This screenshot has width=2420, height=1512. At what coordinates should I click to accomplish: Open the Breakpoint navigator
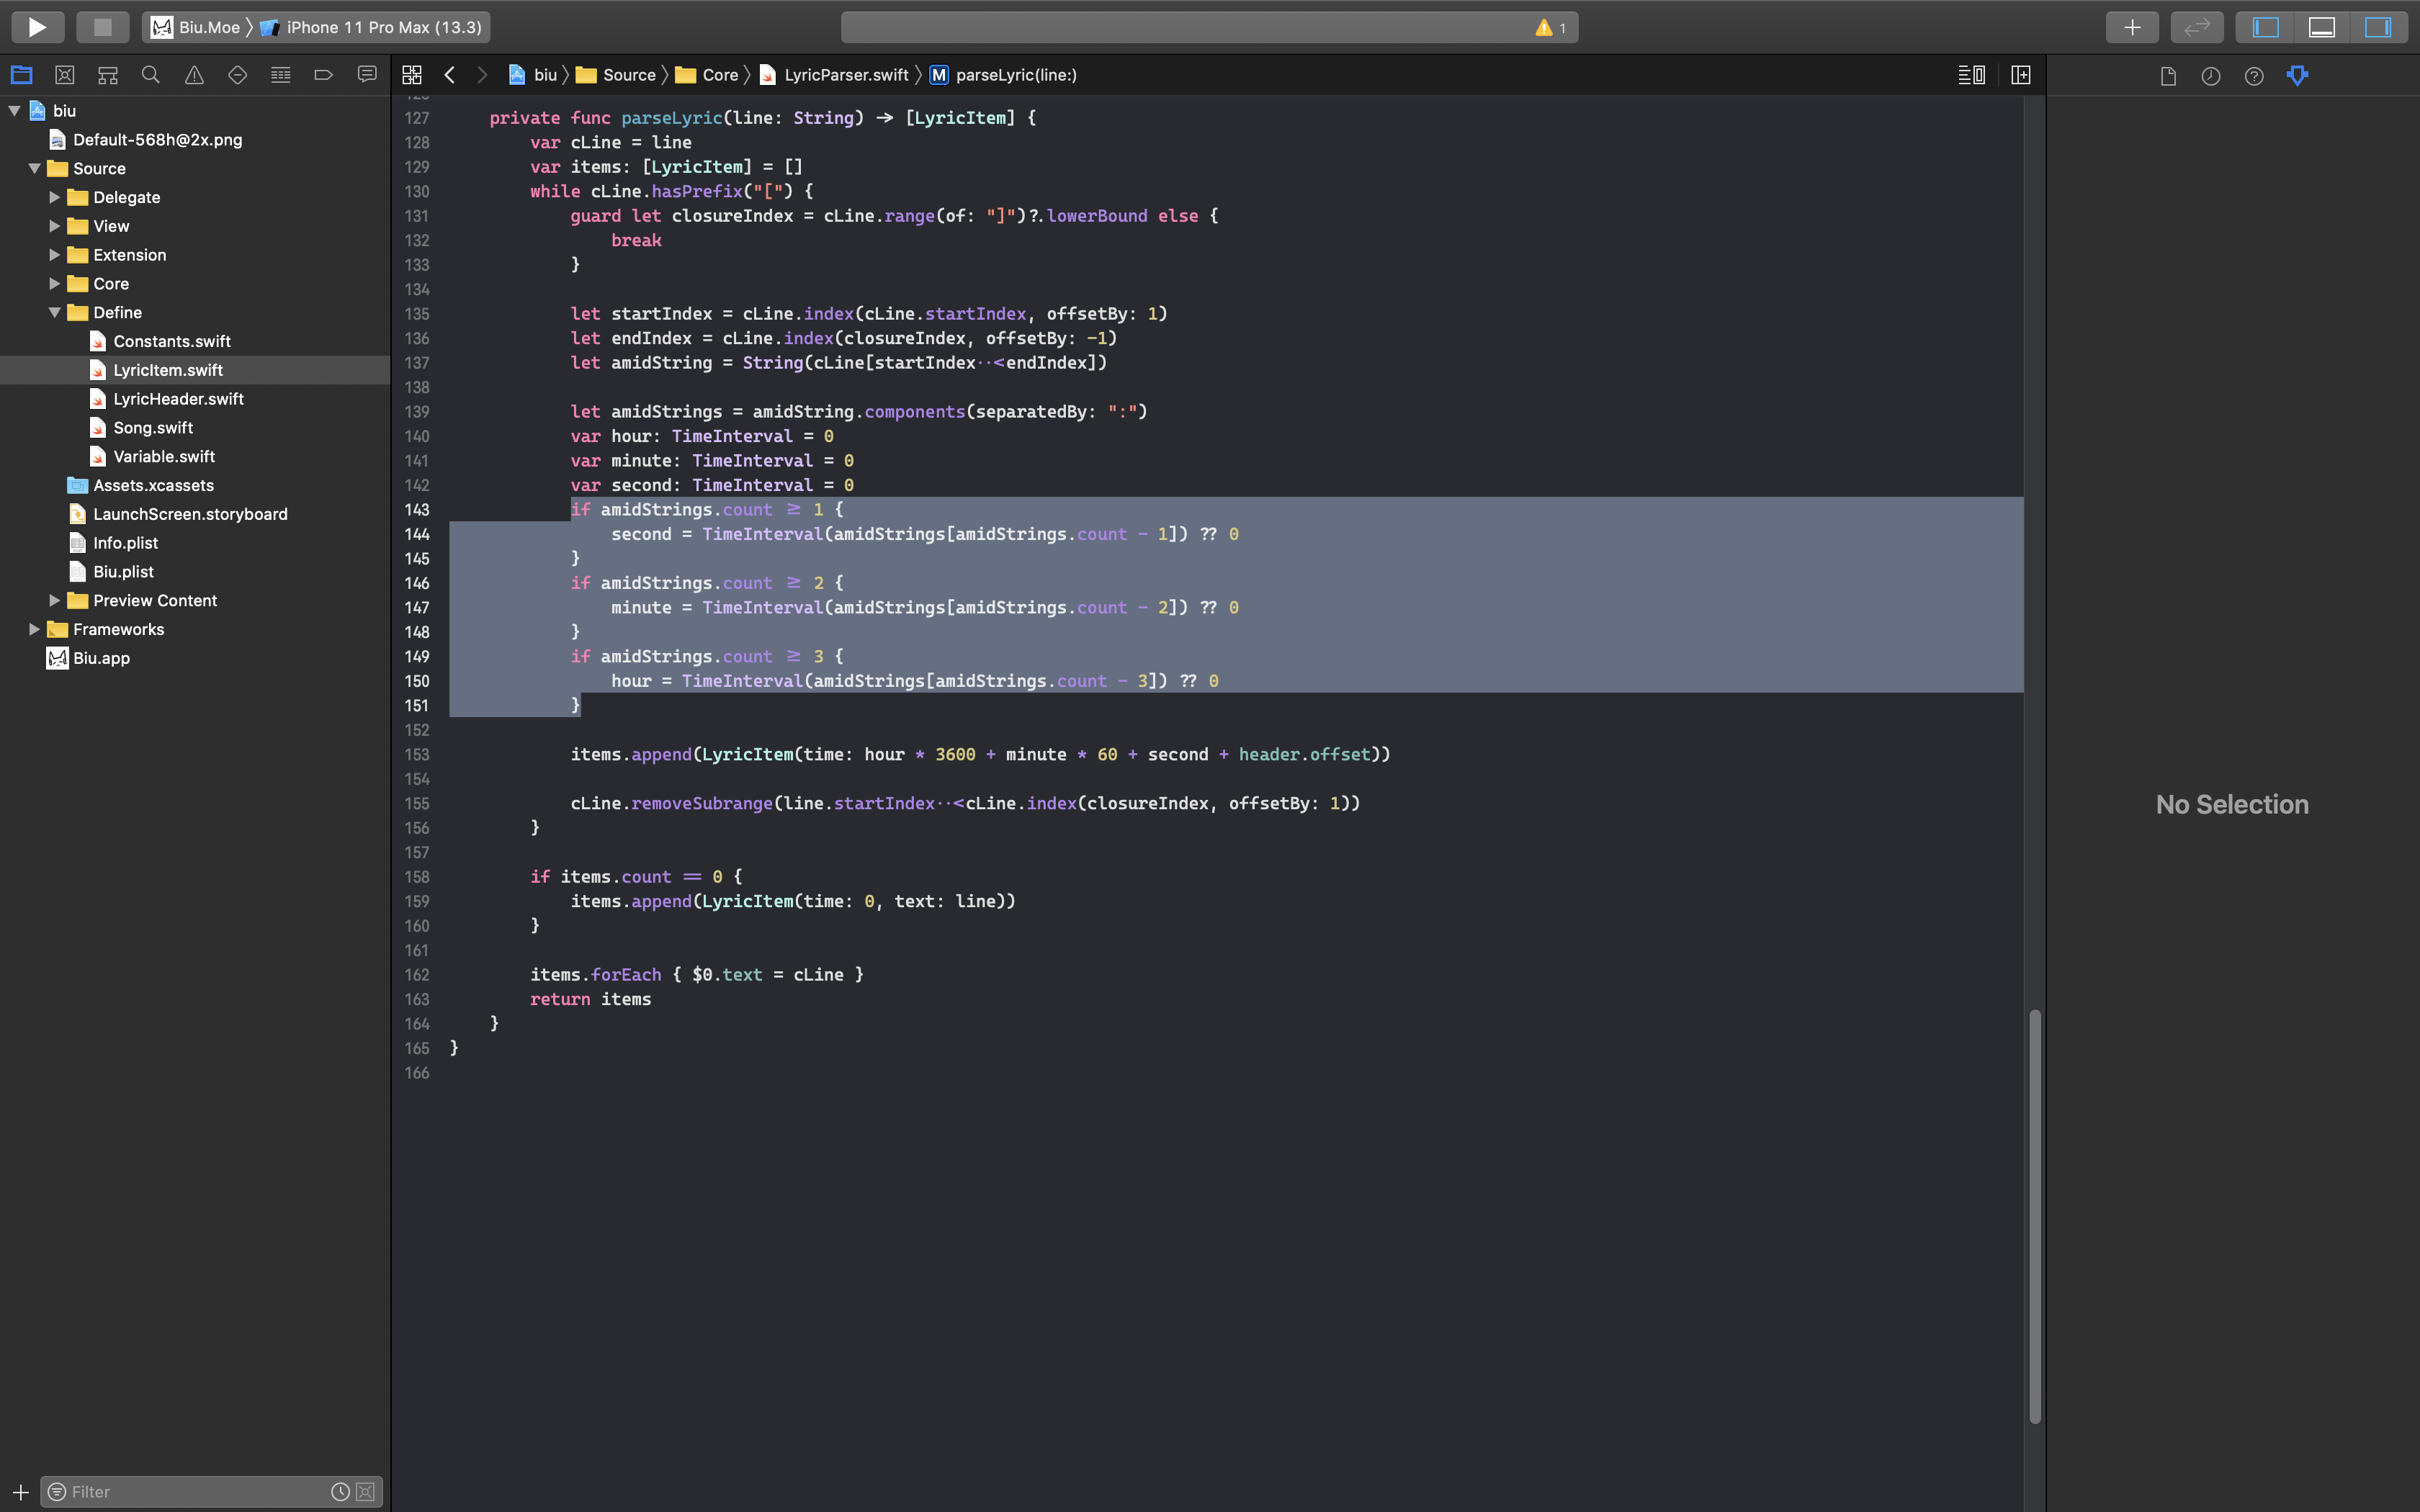pos(322,75)
